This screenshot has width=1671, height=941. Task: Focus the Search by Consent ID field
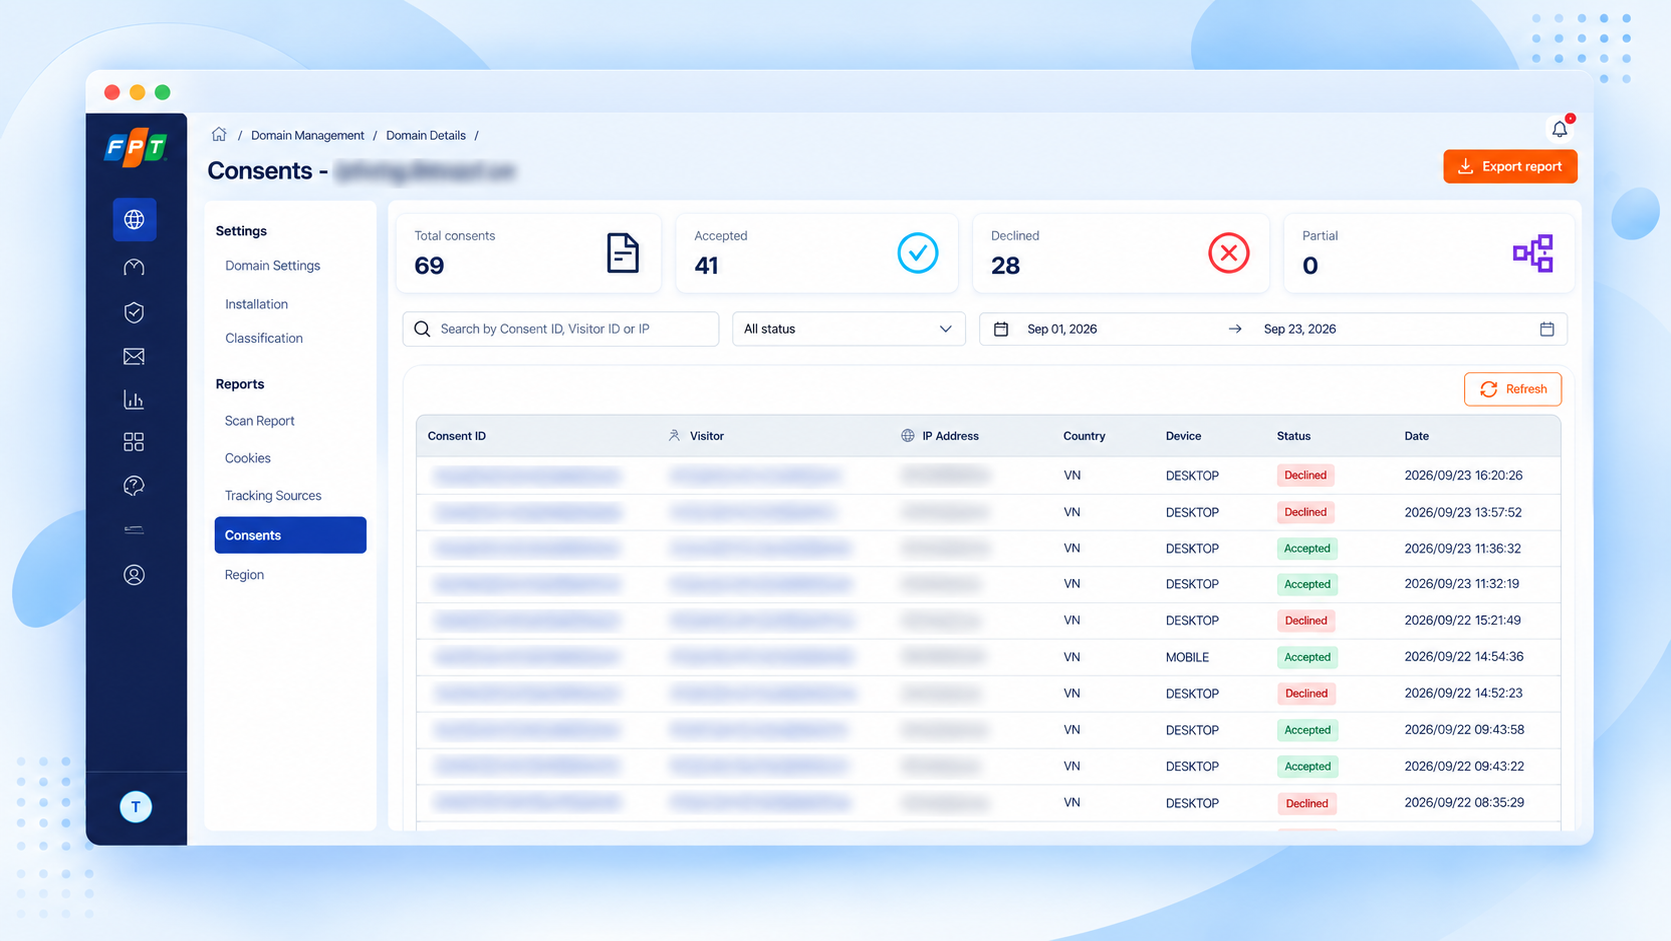560,329
